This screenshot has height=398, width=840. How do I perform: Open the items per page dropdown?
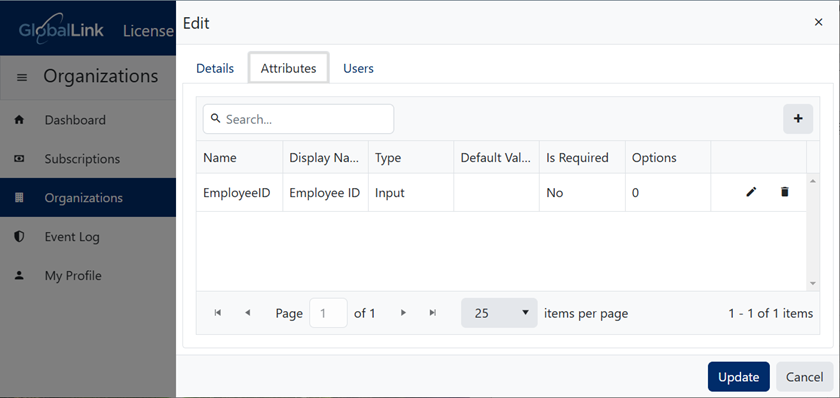pyautogui.click(x=499, y=313)
